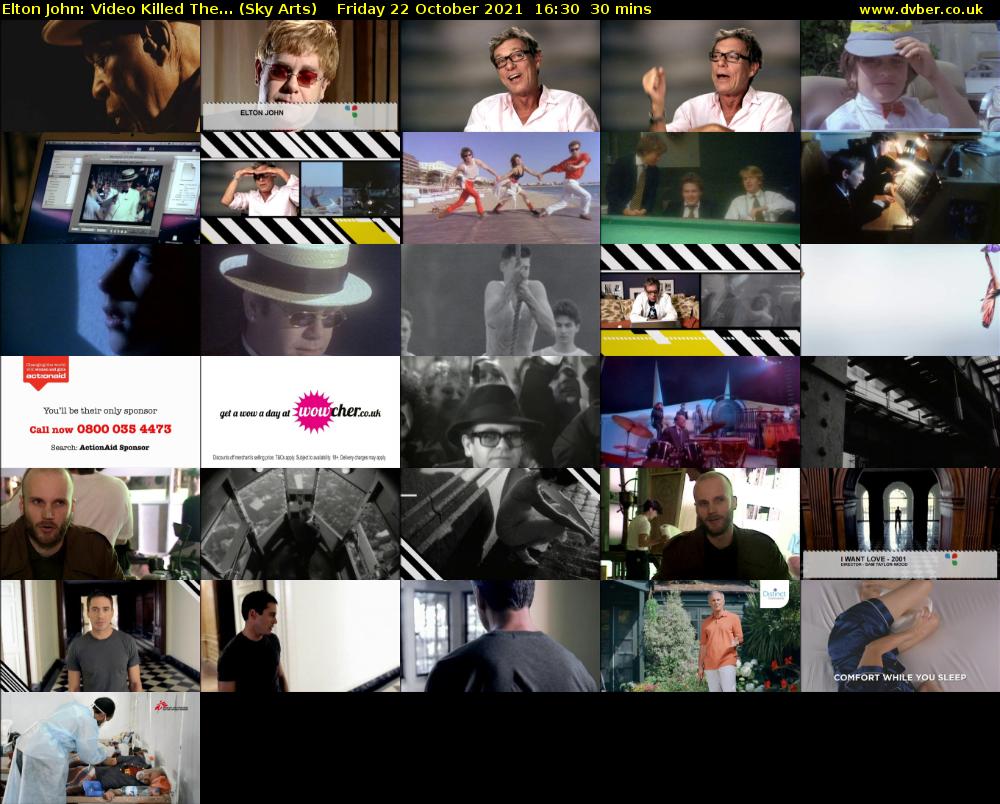The width and height of the screenshot is (1000, 804).
Task: Click thumbnail of man in orange polo in garden
Action: coord(700,636)
